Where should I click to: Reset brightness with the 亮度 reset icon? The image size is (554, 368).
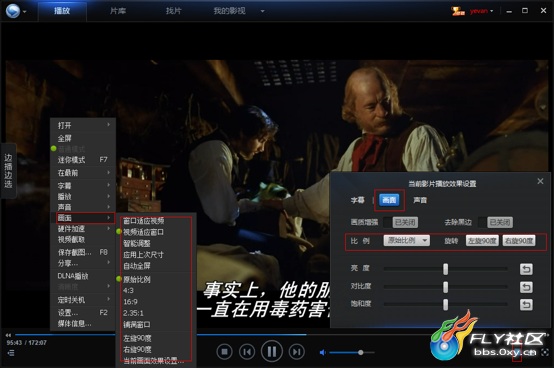pos(526,269)
